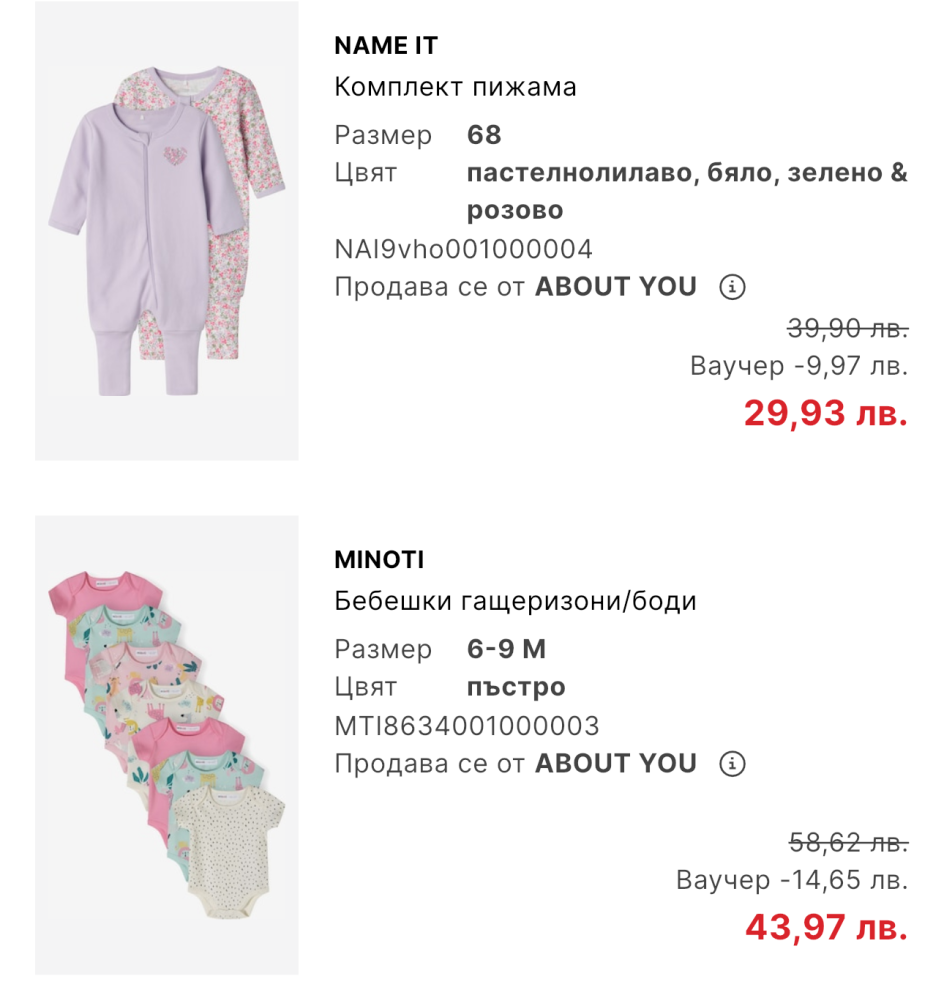Screen dimensions: 944x989
Task: Click the info icon beside MINOTI seller
Action: tap(733, 765)
